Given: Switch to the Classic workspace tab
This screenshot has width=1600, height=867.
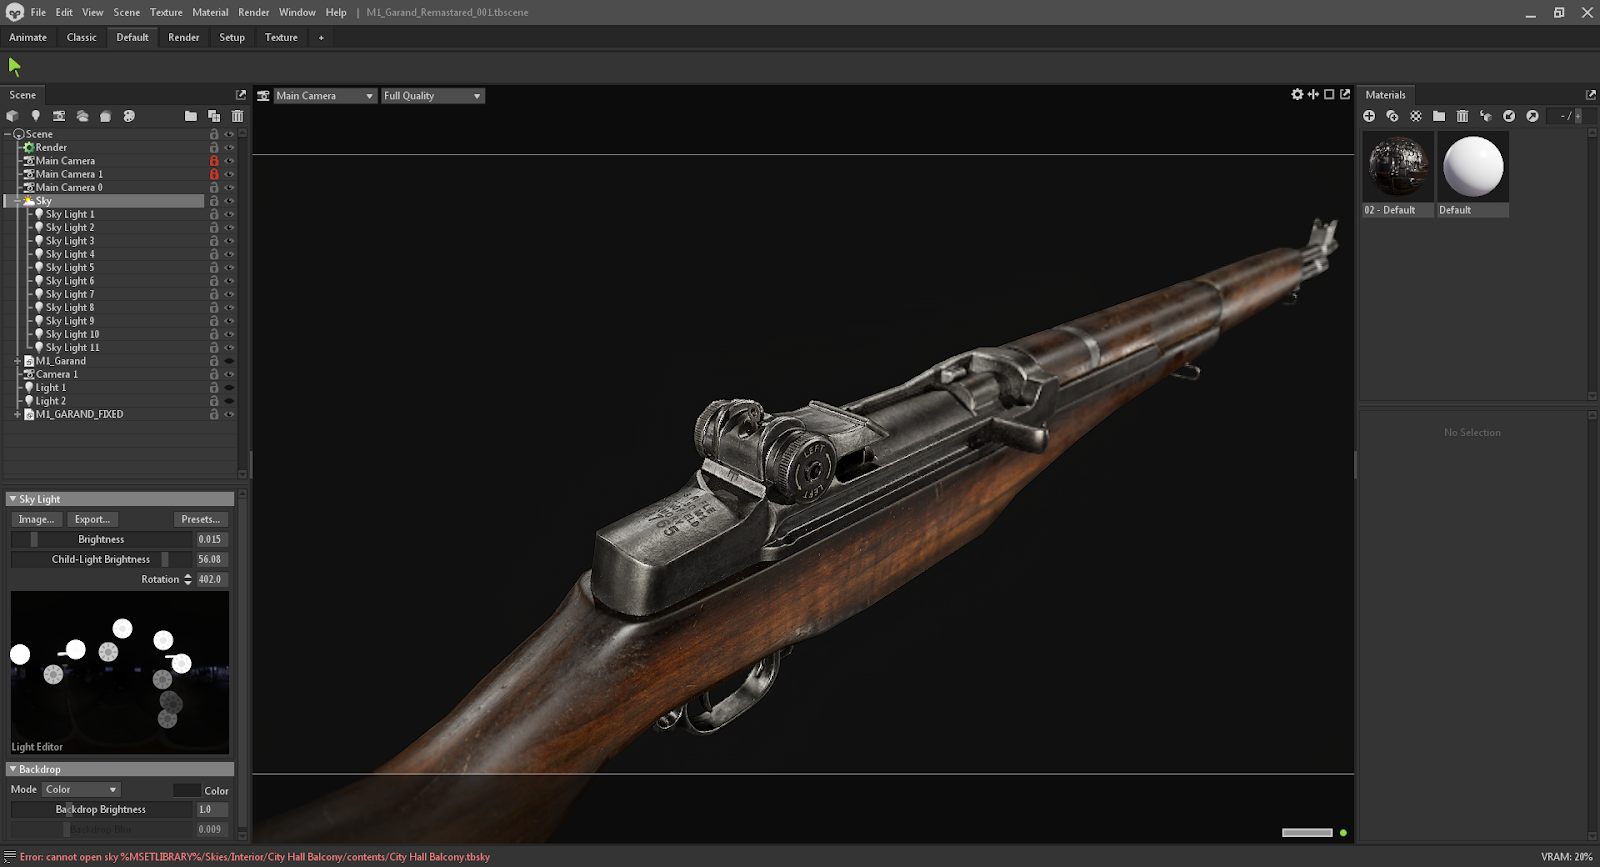Looking at the screenshot, I should point(82,37).
